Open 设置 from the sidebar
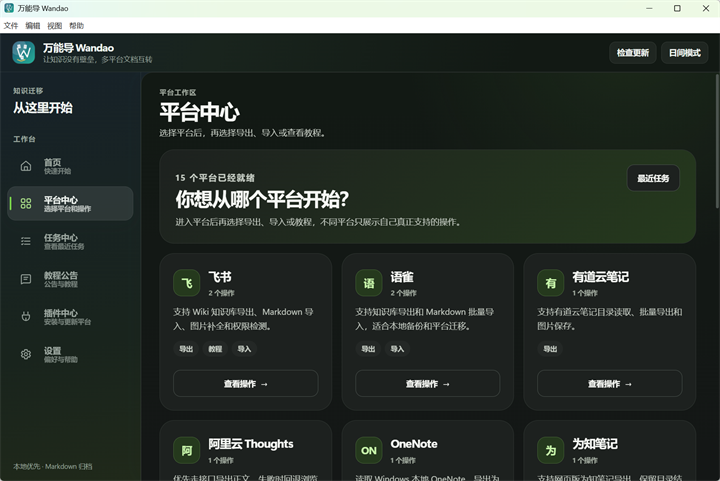Image resolution: width=720 pixels, height=481 pixels. click(70, 354)
